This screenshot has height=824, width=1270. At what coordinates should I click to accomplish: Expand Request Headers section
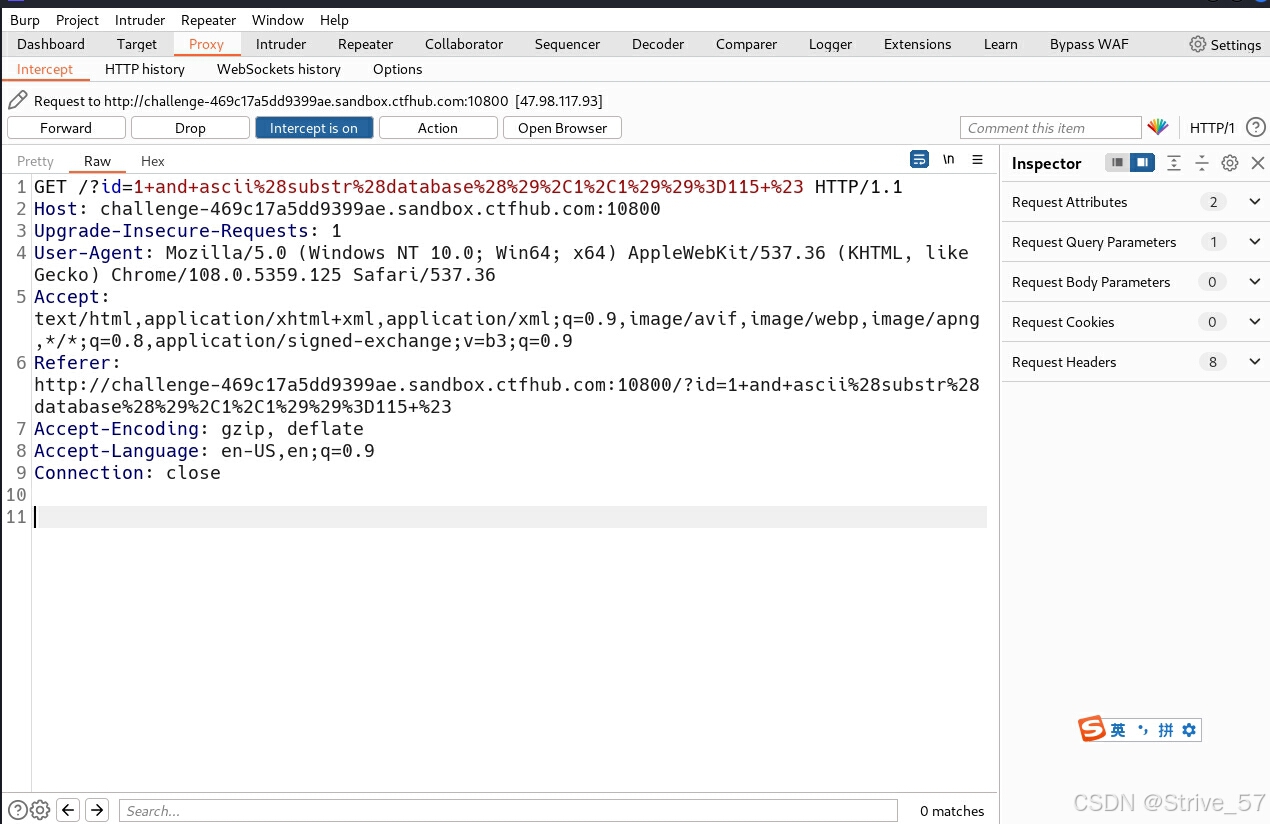(1255, 362)
